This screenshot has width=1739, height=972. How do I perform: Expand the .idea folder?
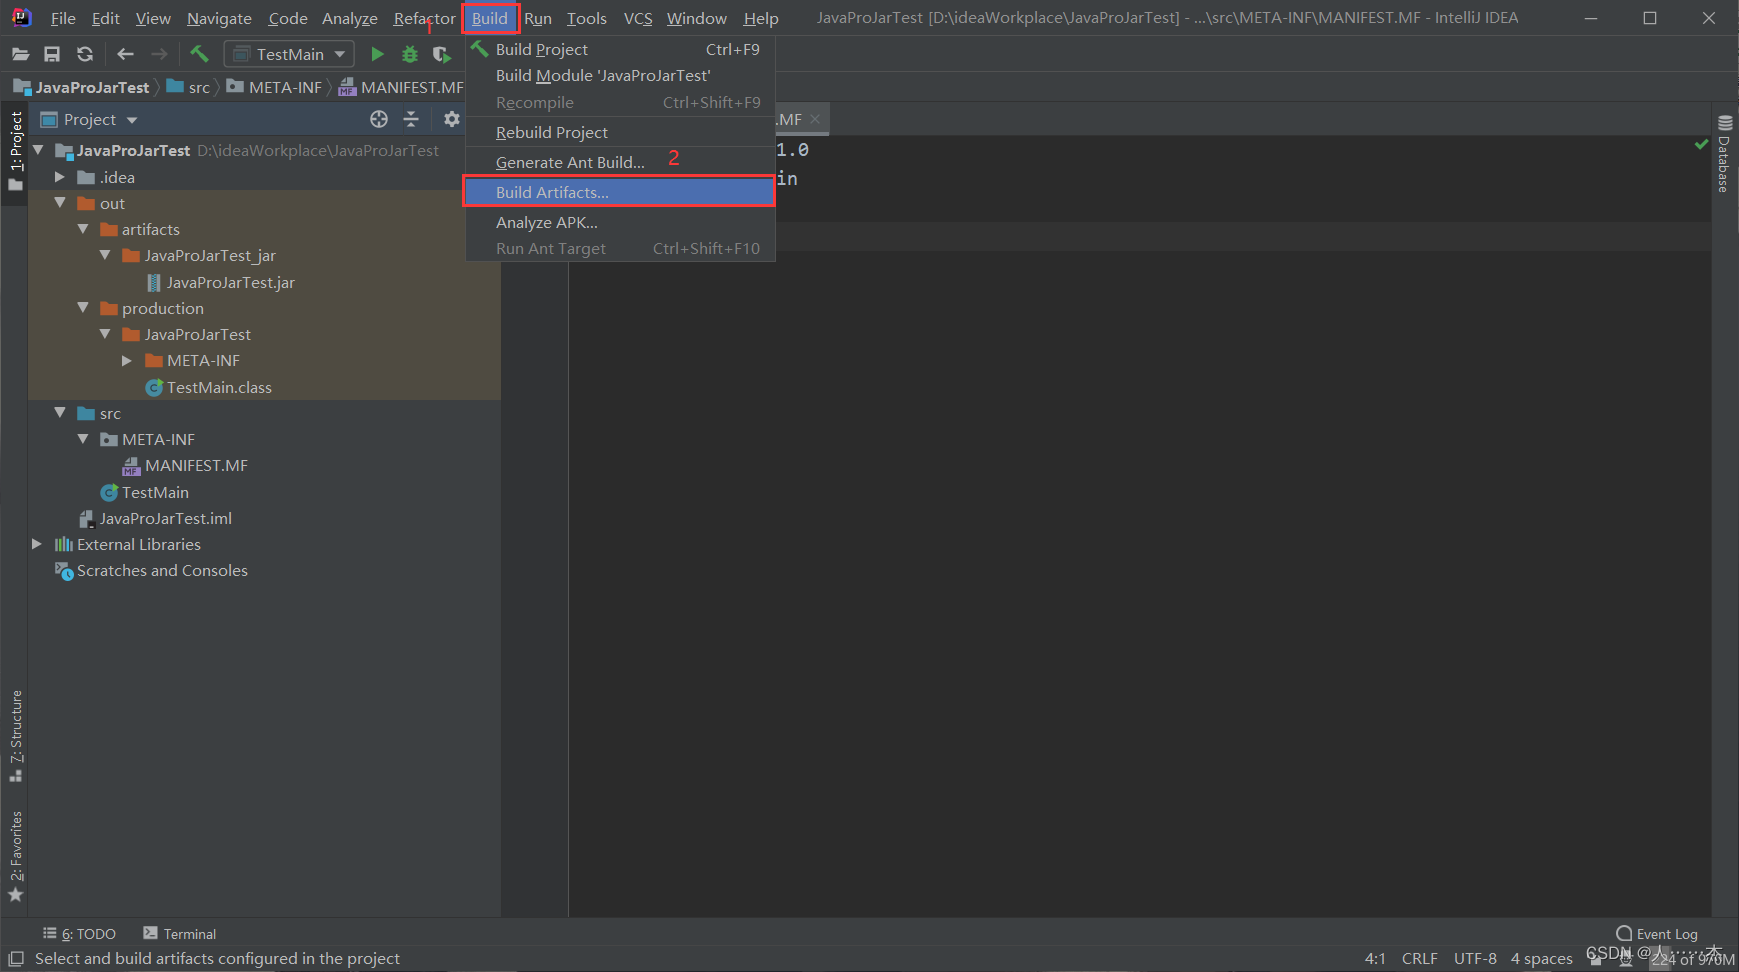(x=60, y=177)
